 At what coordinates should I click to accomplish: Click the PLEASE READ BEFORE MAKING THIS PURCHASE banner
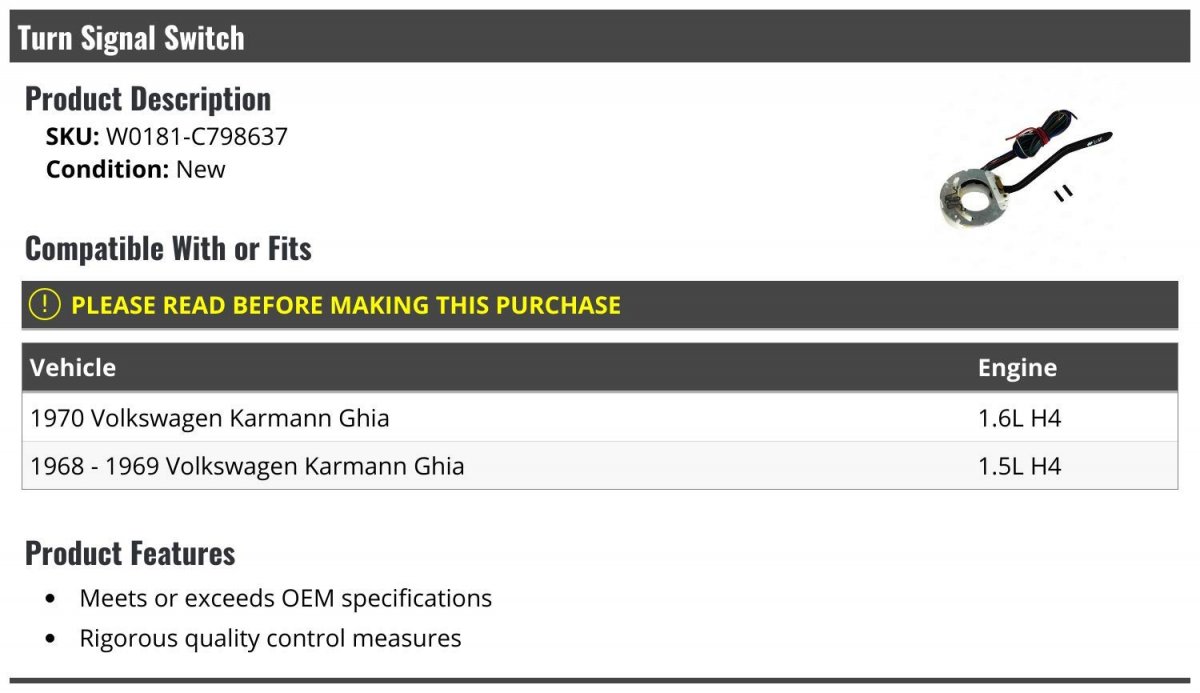tap(346, 305)
